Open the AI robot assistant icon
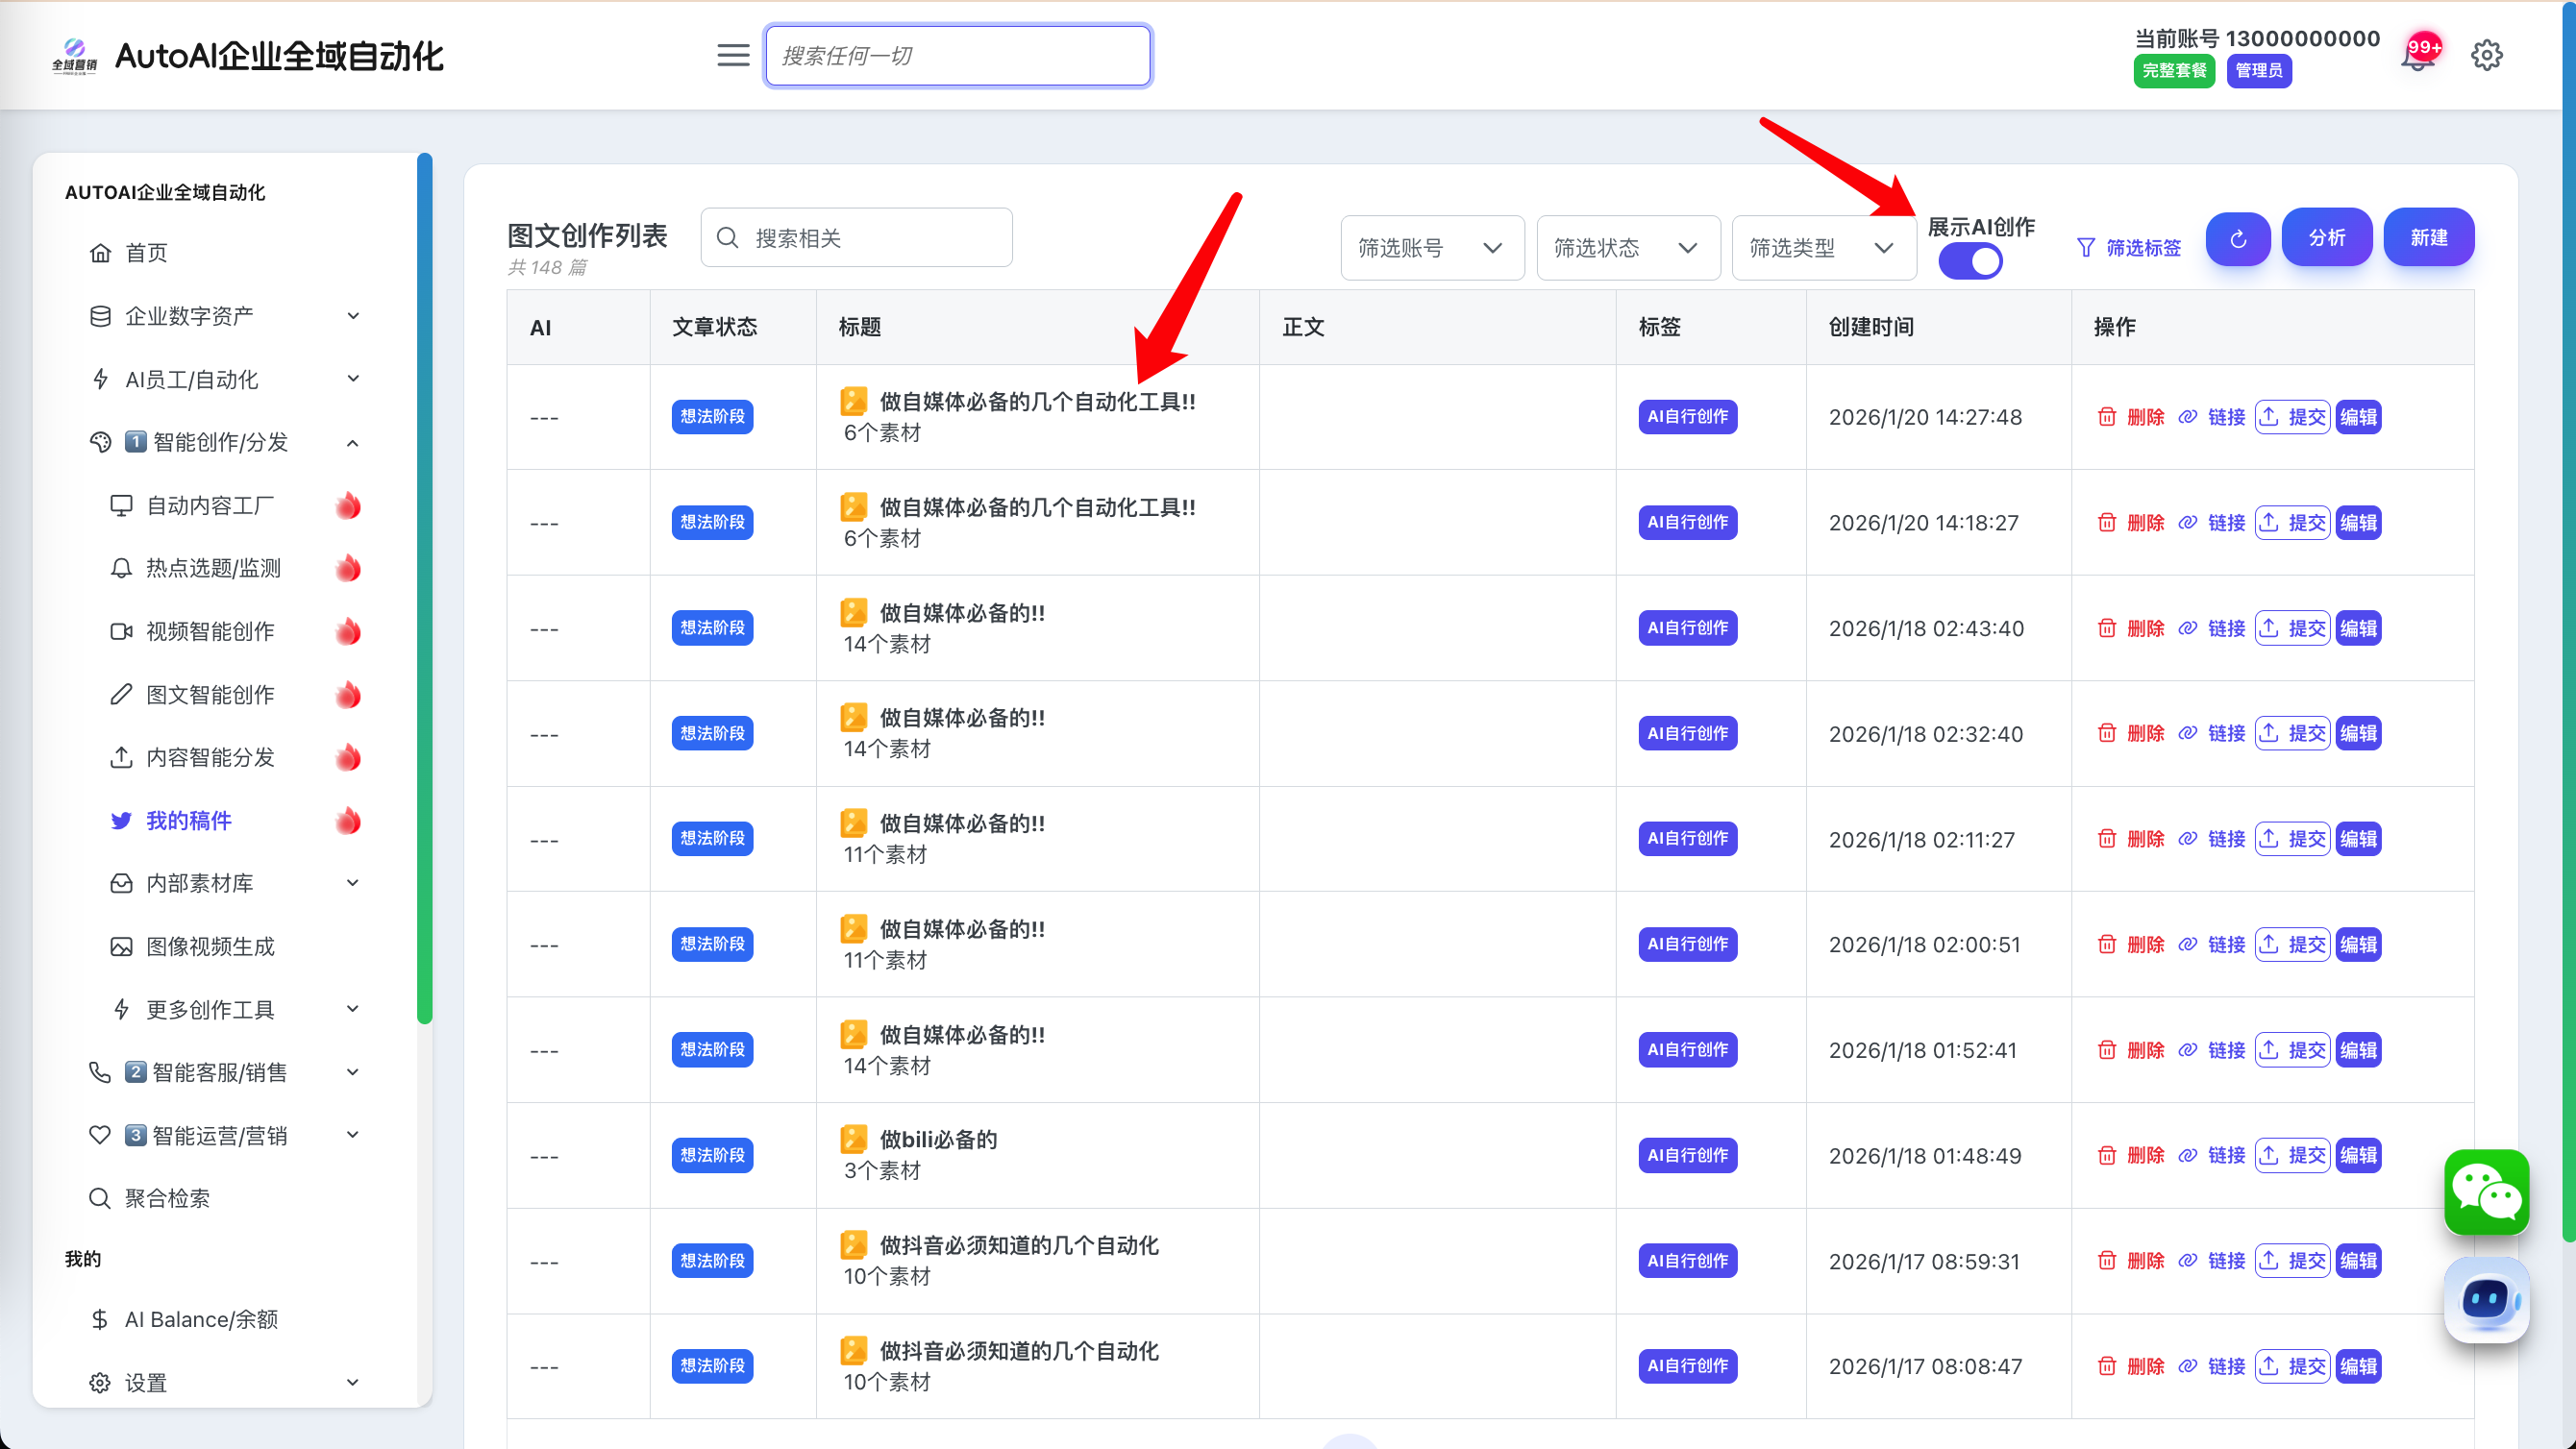 tap(2485, 1299)
